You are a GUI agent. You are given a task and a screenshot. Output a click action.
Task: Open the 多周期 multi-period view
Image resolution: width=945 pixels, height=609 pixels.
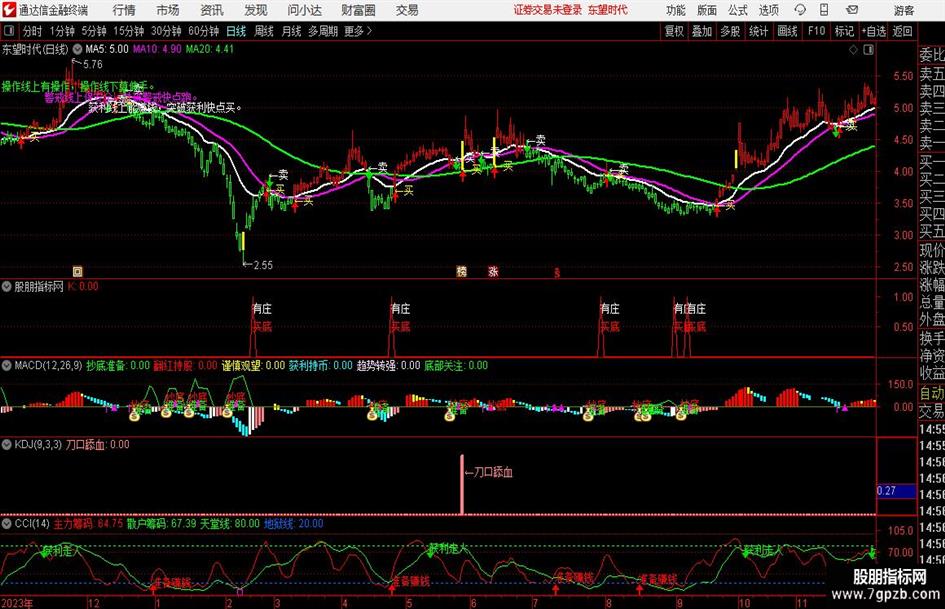click(323, 31)
